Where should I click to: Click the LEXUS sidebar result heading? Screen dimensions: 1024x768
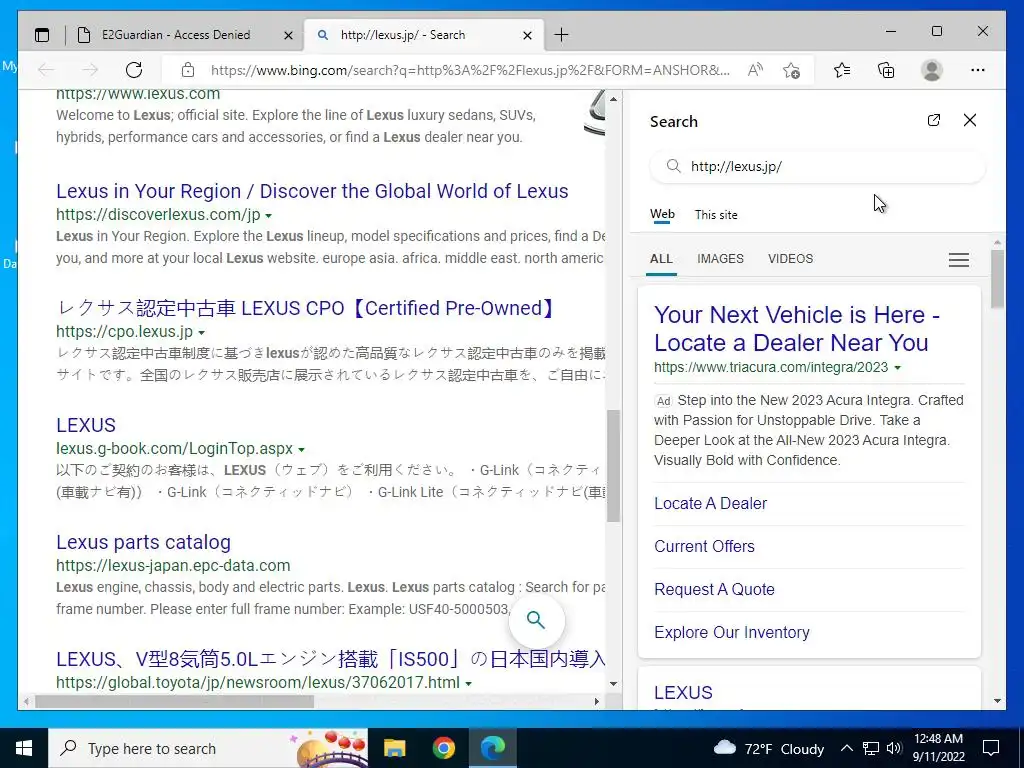pyautogui.click(x=683, y=692)
